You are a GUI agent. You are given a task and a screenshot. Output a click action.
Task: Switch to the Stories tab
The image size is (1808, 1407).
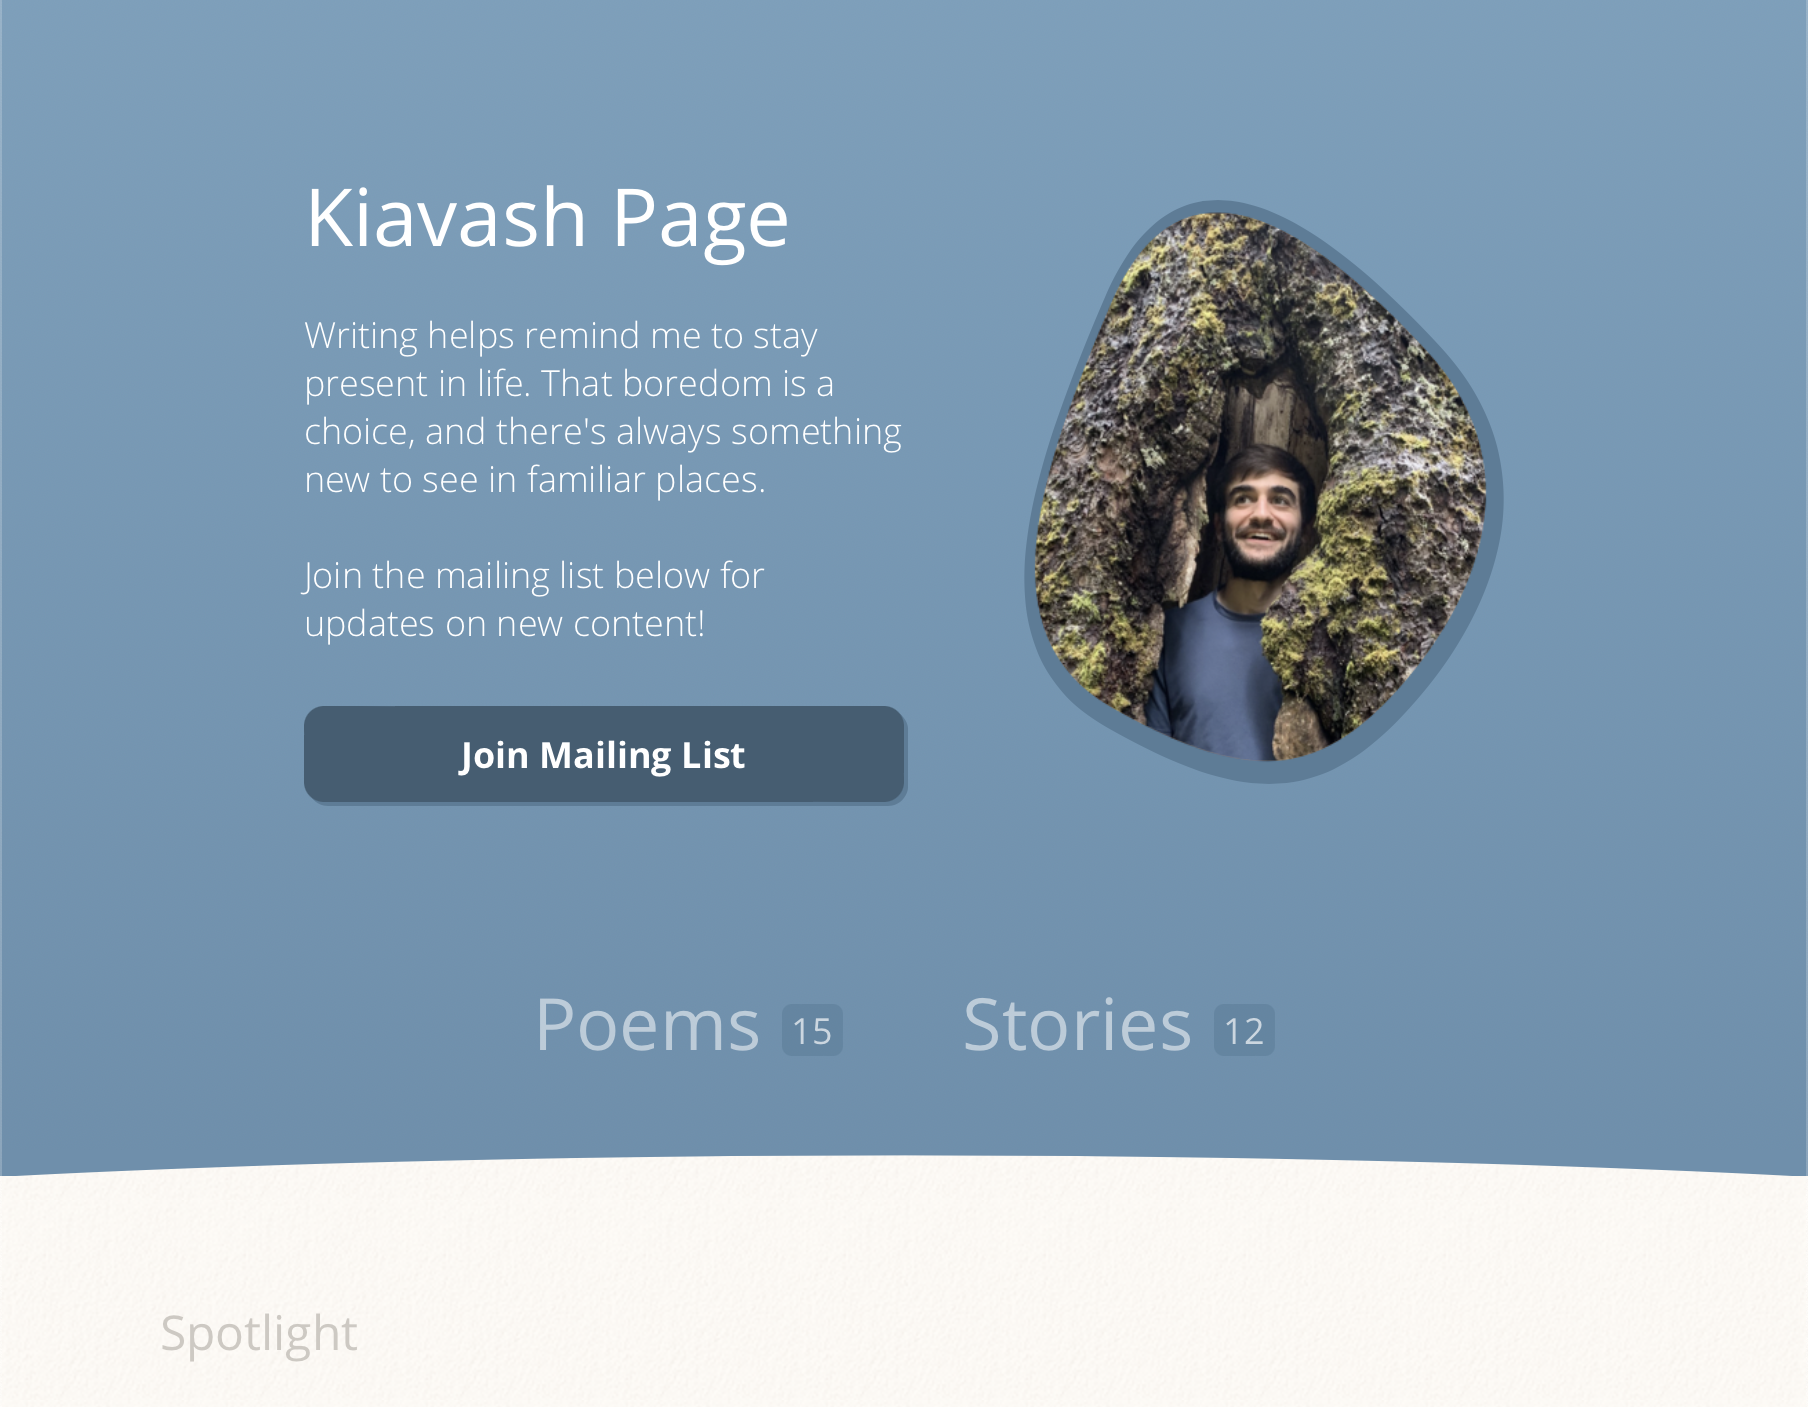click(x=1077, y=1026)
